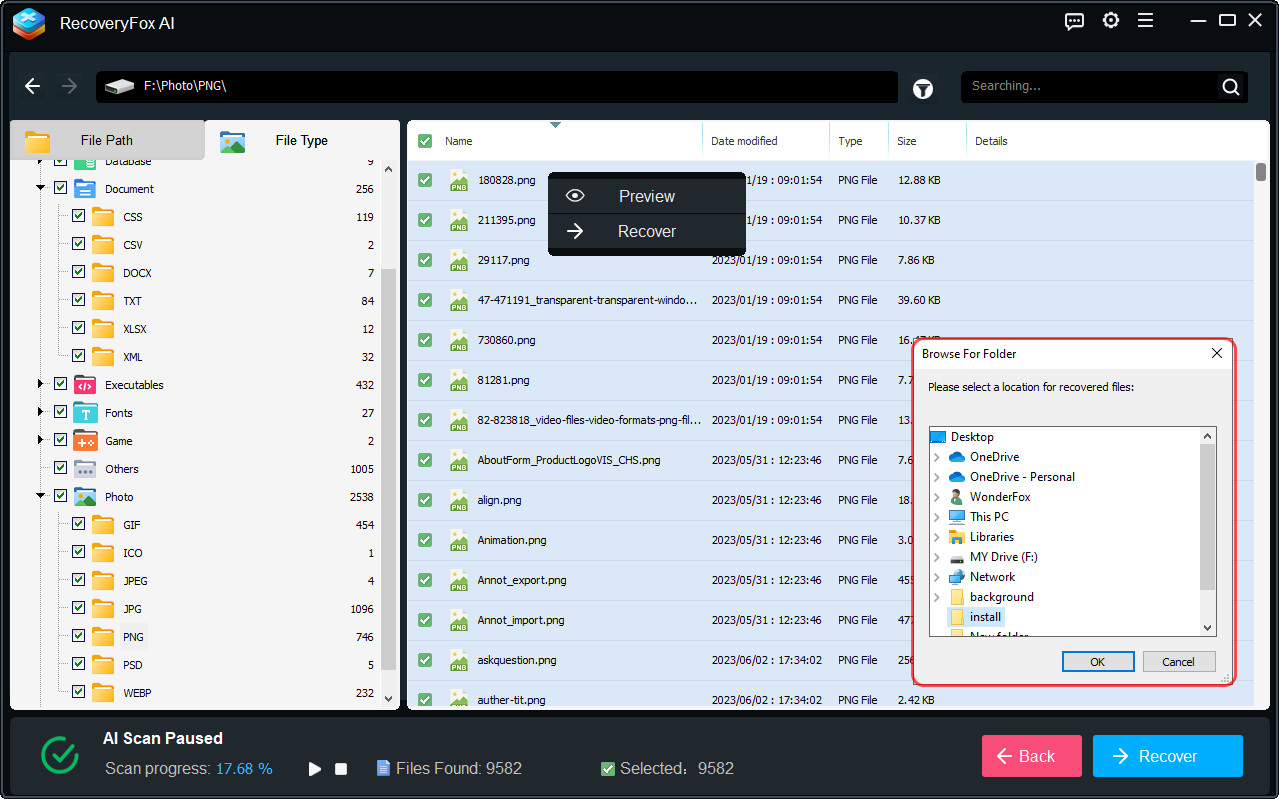
Task: Click the 180828.png file icon
Action: (459, 180)
